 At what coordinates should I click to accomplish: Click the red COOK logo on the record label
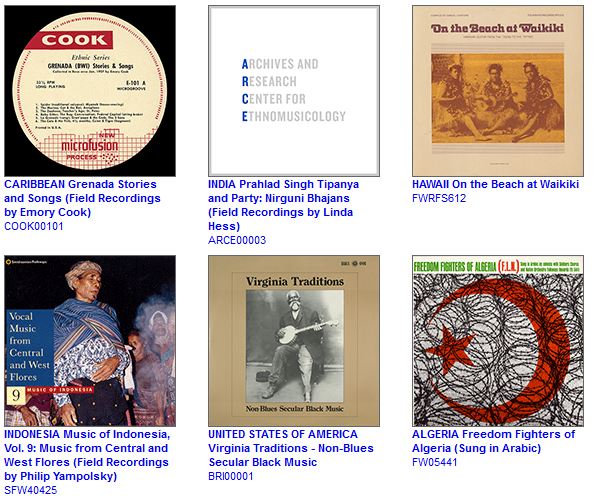click(x=75, y=40)
